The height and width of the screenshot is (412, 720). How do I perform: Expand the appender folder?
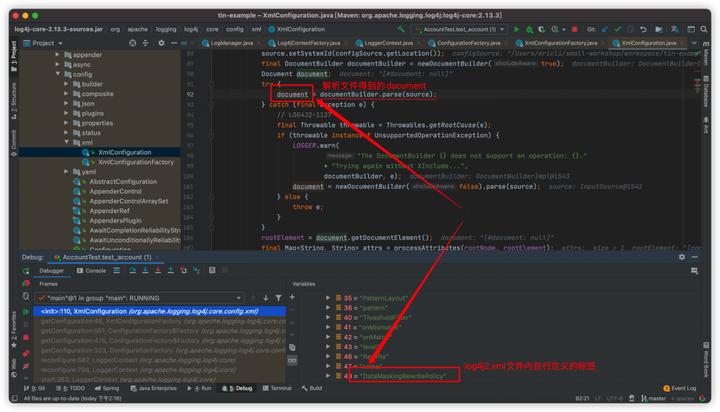tap(57, 55)
